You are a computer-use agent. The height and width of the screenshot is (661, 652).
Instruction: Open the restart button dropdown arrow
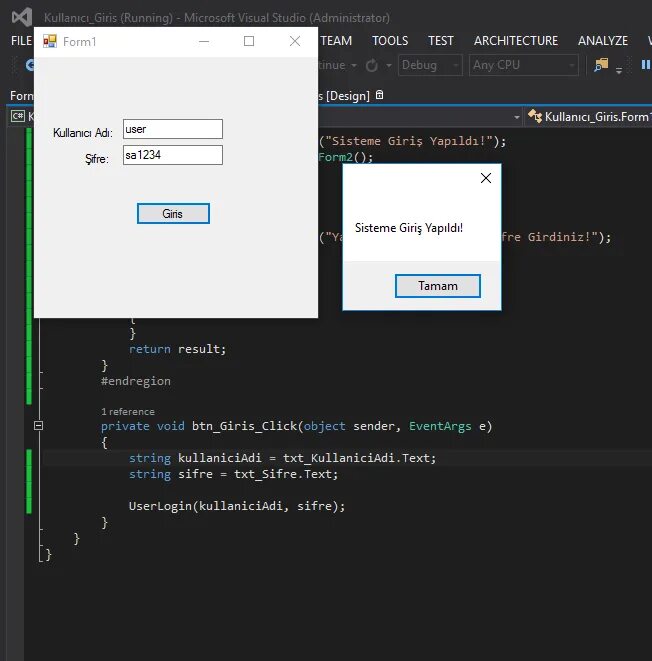click(389, 65)
